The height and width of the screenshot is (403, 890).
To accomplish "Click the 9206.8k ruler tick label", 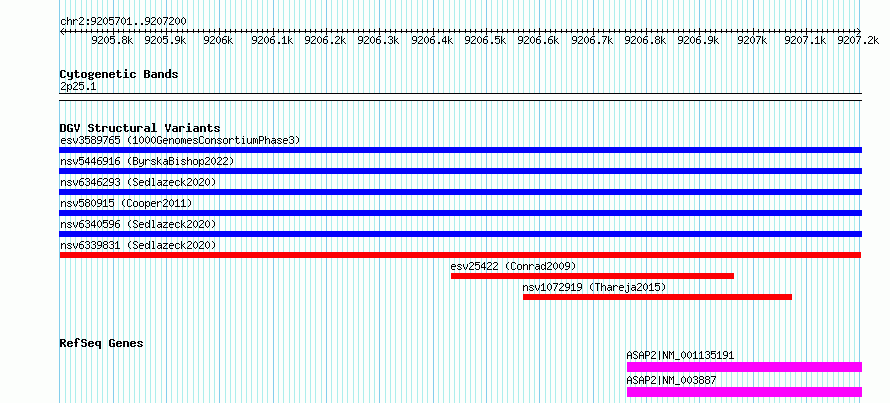I will [x=645, y=40].
